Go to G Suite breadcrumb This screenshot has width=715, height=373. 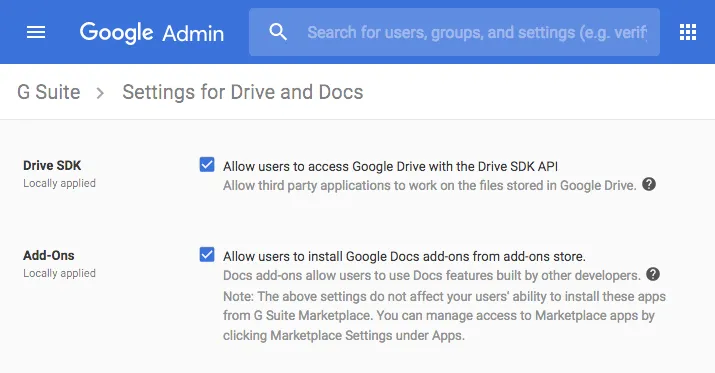[x=49, y=92]
